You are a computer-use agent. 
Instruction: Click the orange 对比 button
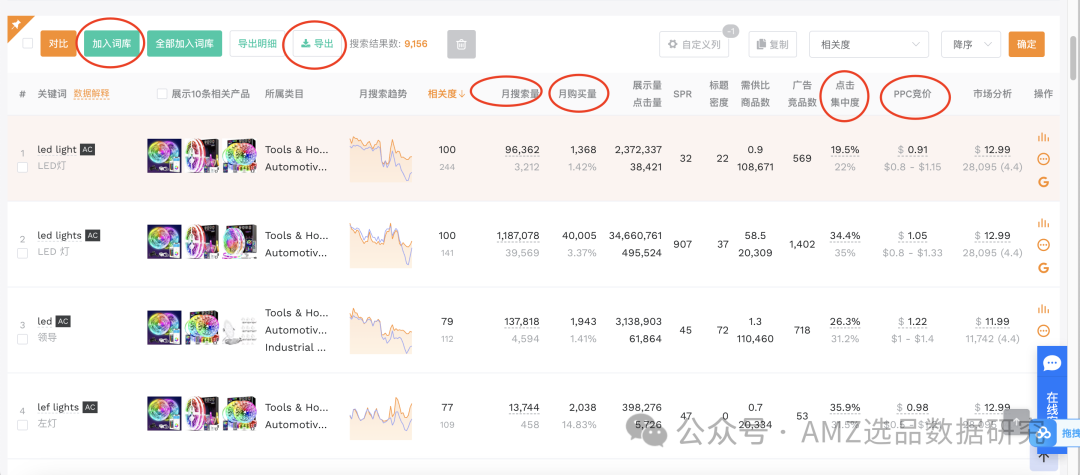[59, 43]
